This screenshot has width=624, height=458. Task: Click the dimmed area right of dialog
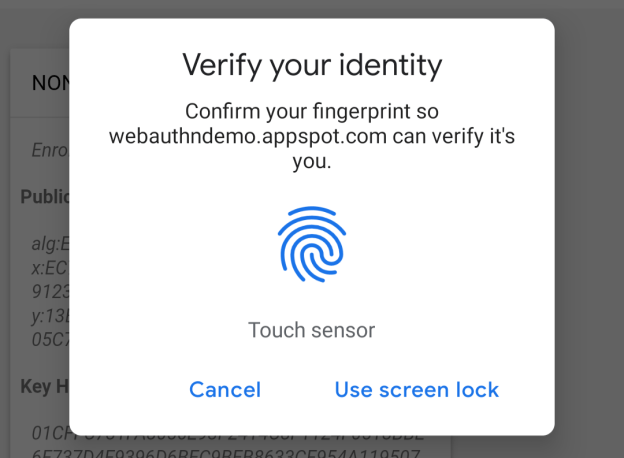[x=590, y=230]
